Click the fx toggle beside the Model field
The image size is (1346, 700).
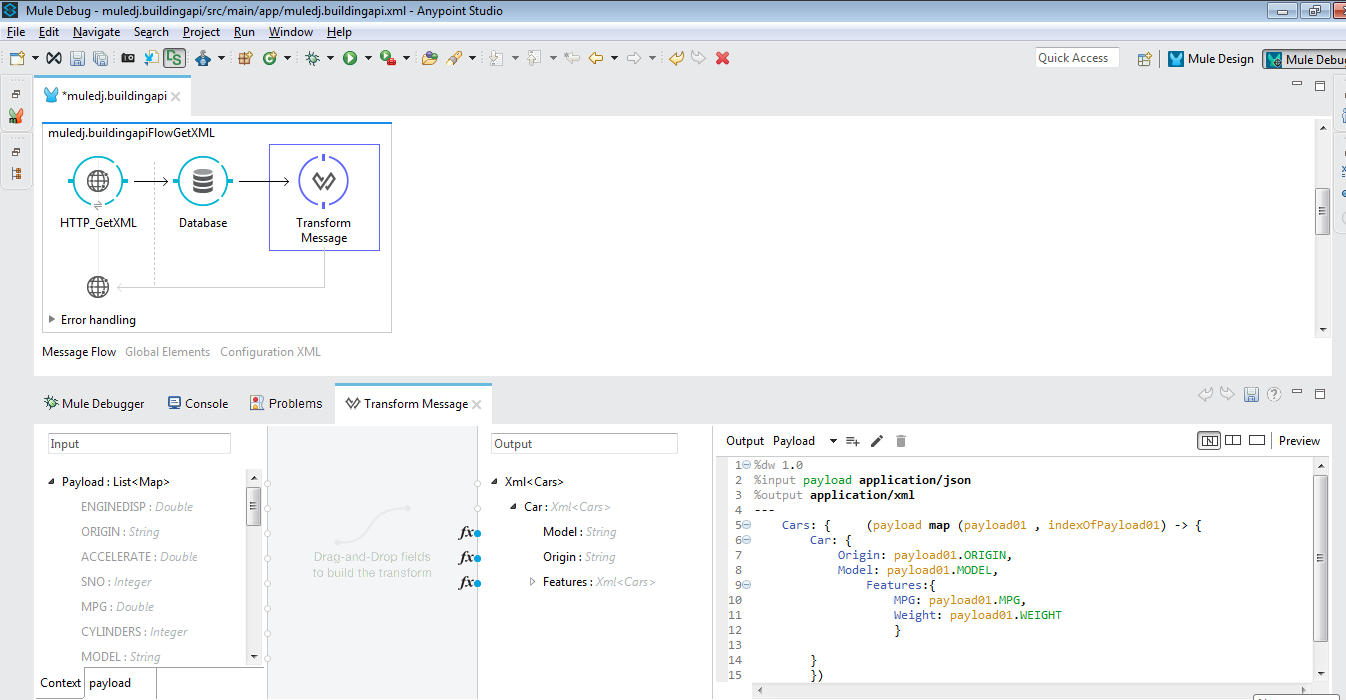(x=466, y=532)
